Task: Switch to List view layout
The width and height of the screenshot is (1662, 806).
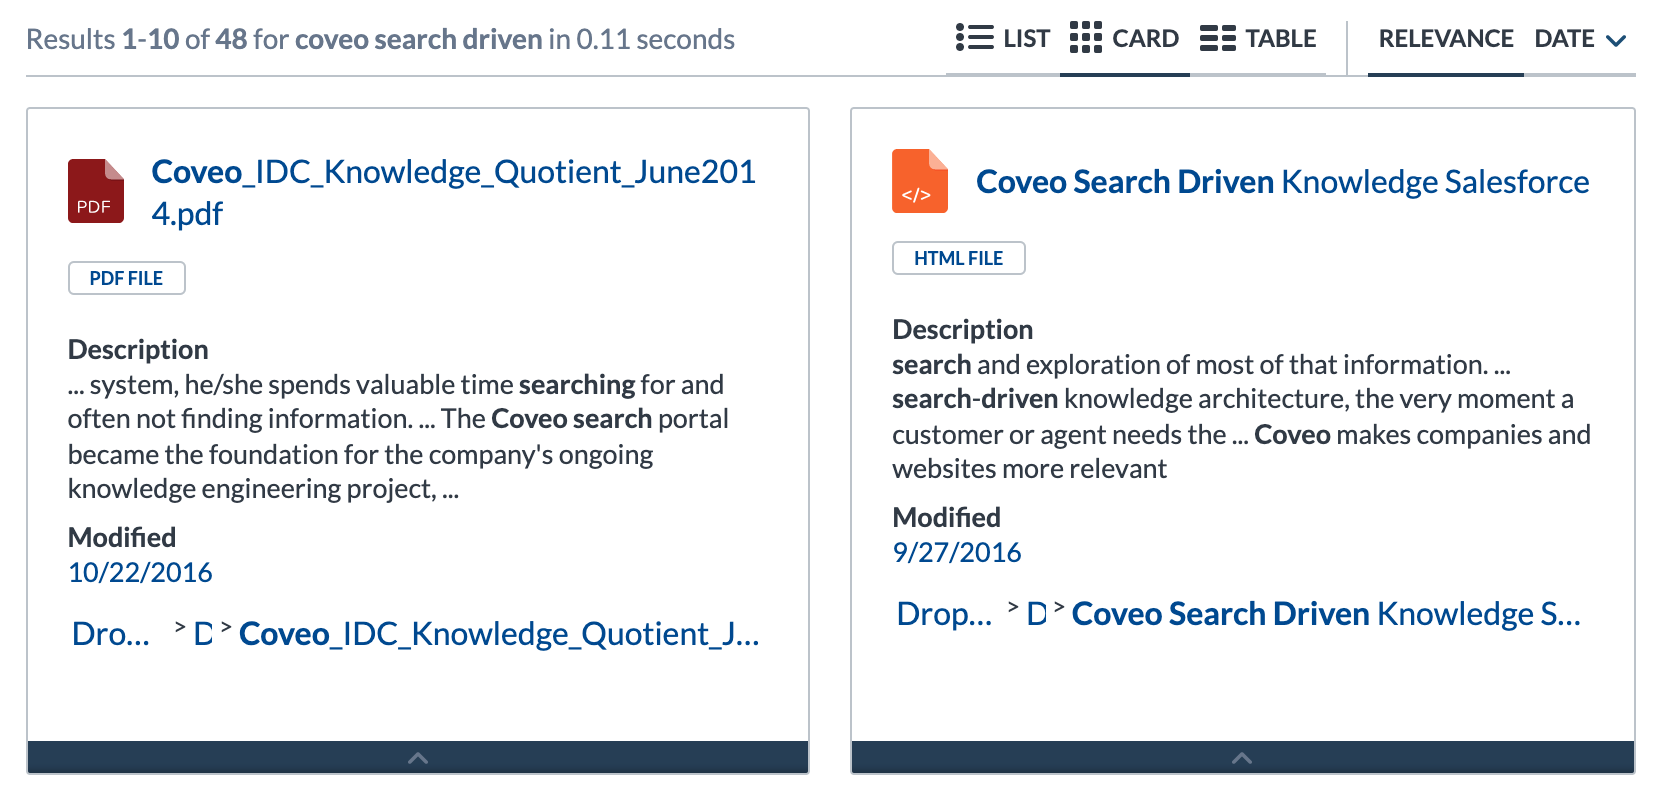Action: [x=1002, y=39]
